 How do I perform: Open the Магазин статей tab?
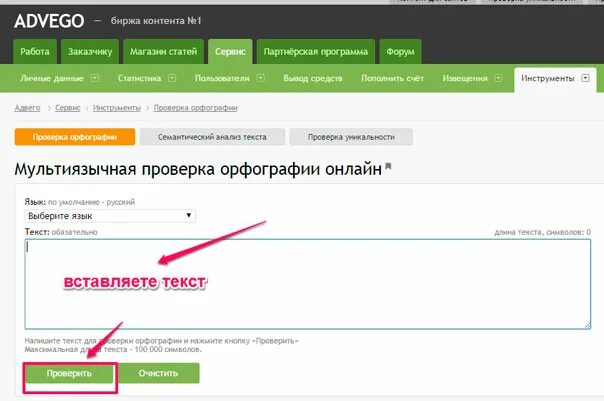[x=163, y=52]
